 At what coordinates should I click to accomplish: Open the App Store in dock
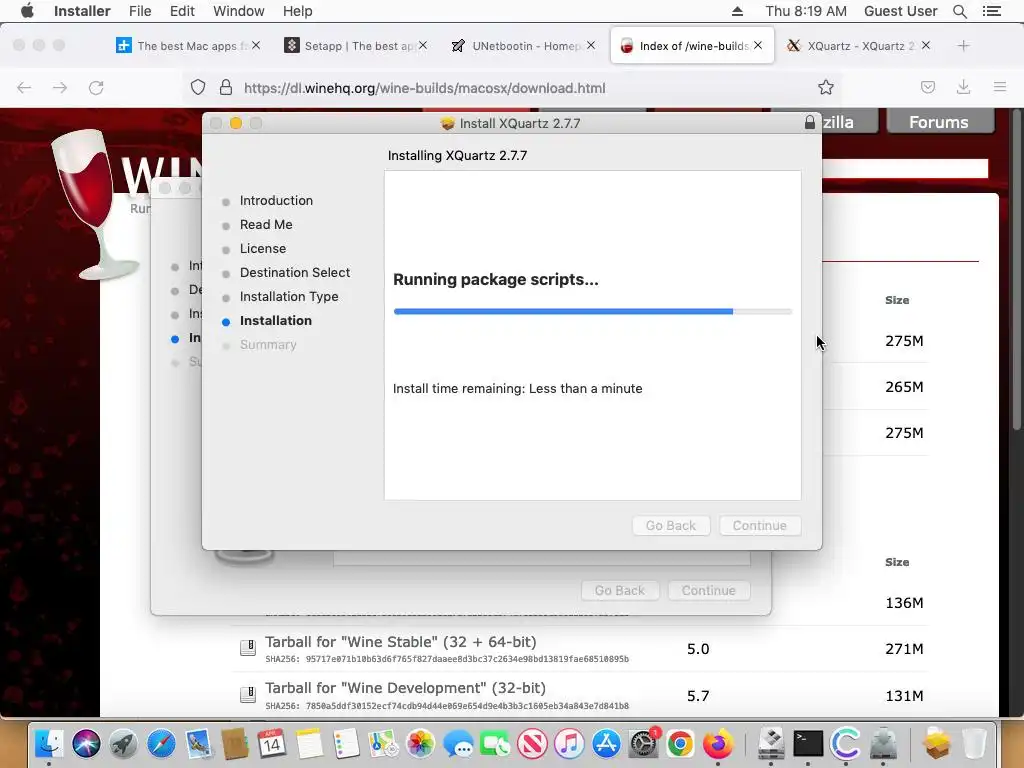point(607,743)
